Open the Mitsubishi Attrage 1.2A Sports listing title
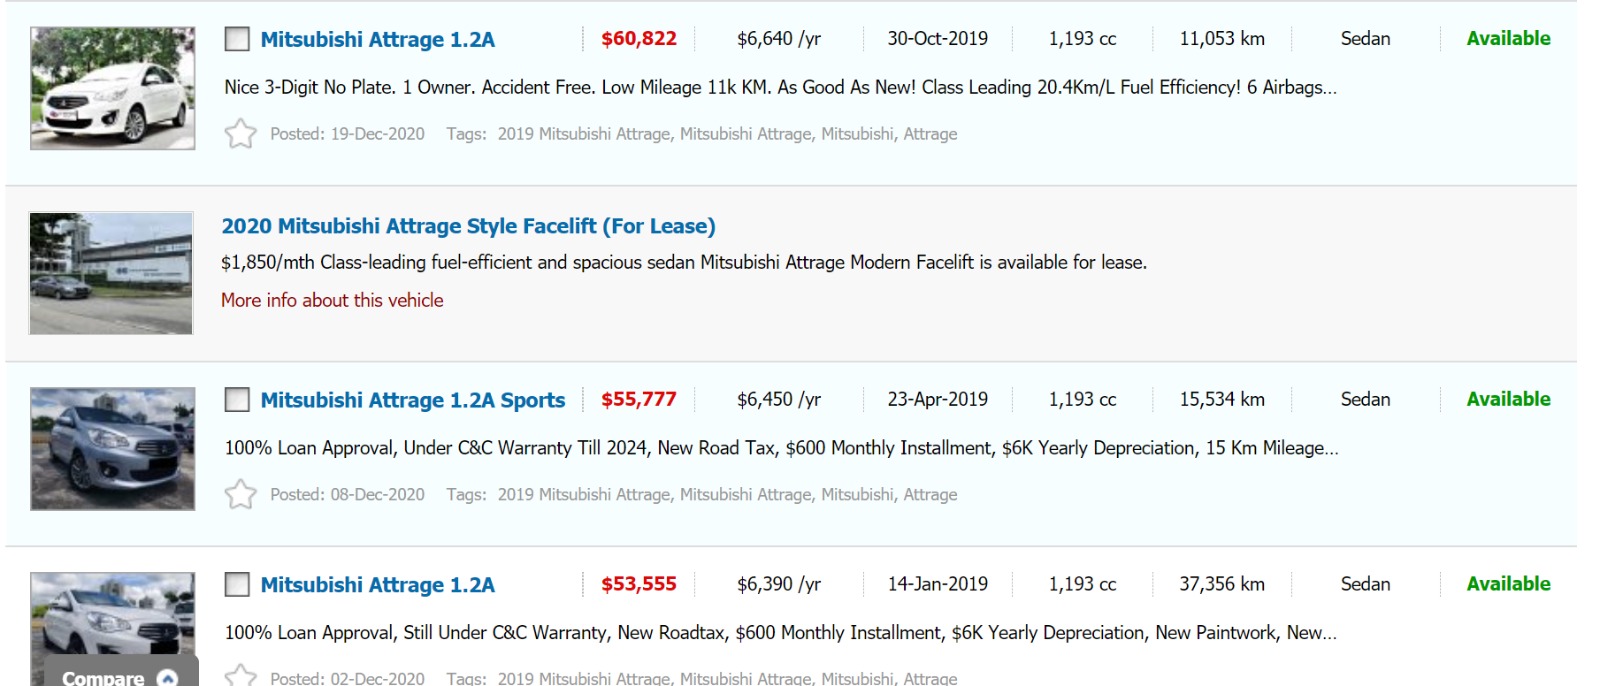Viewport: 1600px width, 686px height. point(412,400)
